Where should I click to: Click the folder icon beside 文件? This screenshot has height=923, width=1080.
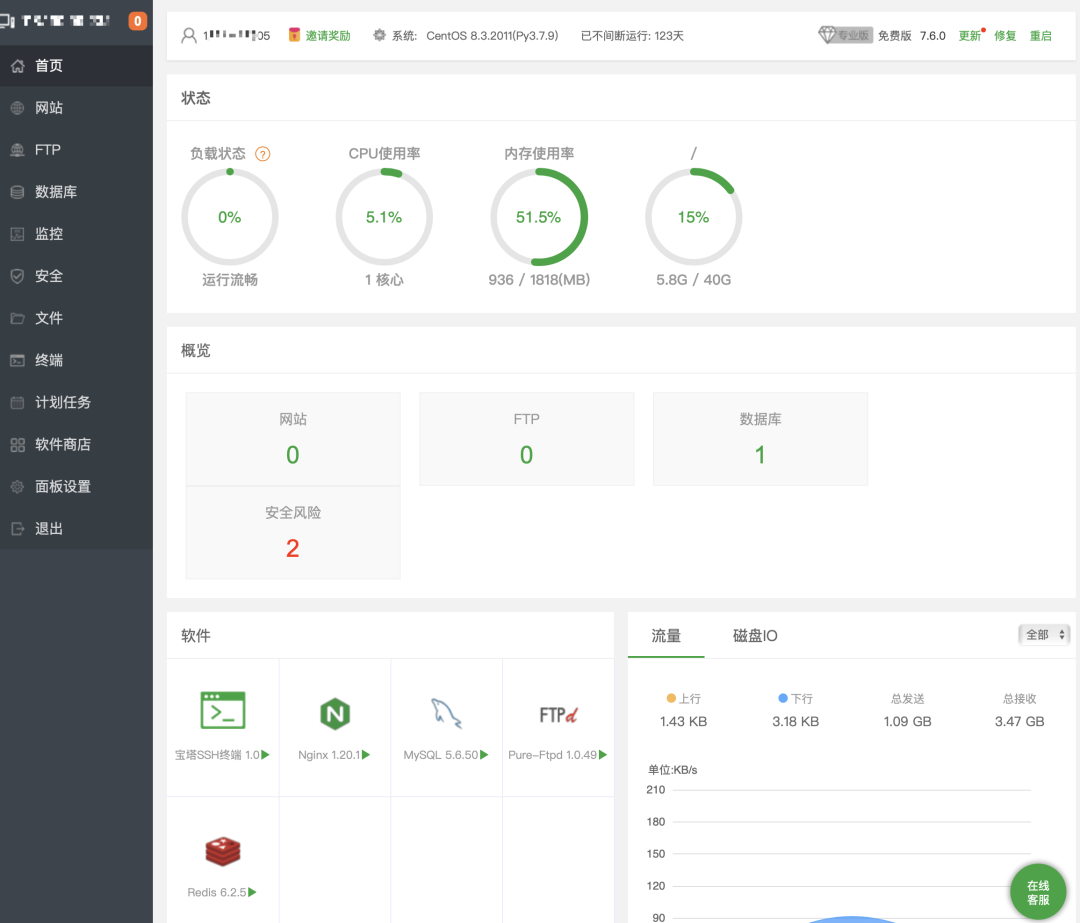pos(17,318)
